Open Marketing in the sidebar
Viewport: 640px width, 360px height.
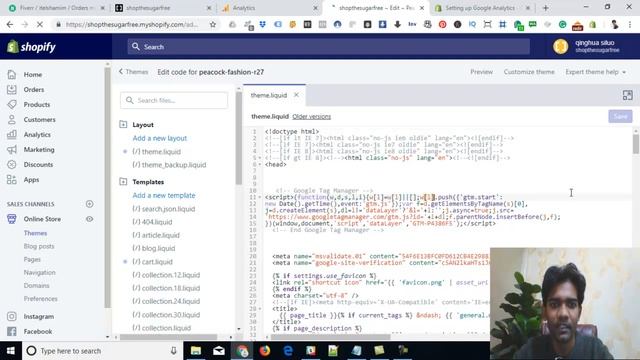click(39, 149)
